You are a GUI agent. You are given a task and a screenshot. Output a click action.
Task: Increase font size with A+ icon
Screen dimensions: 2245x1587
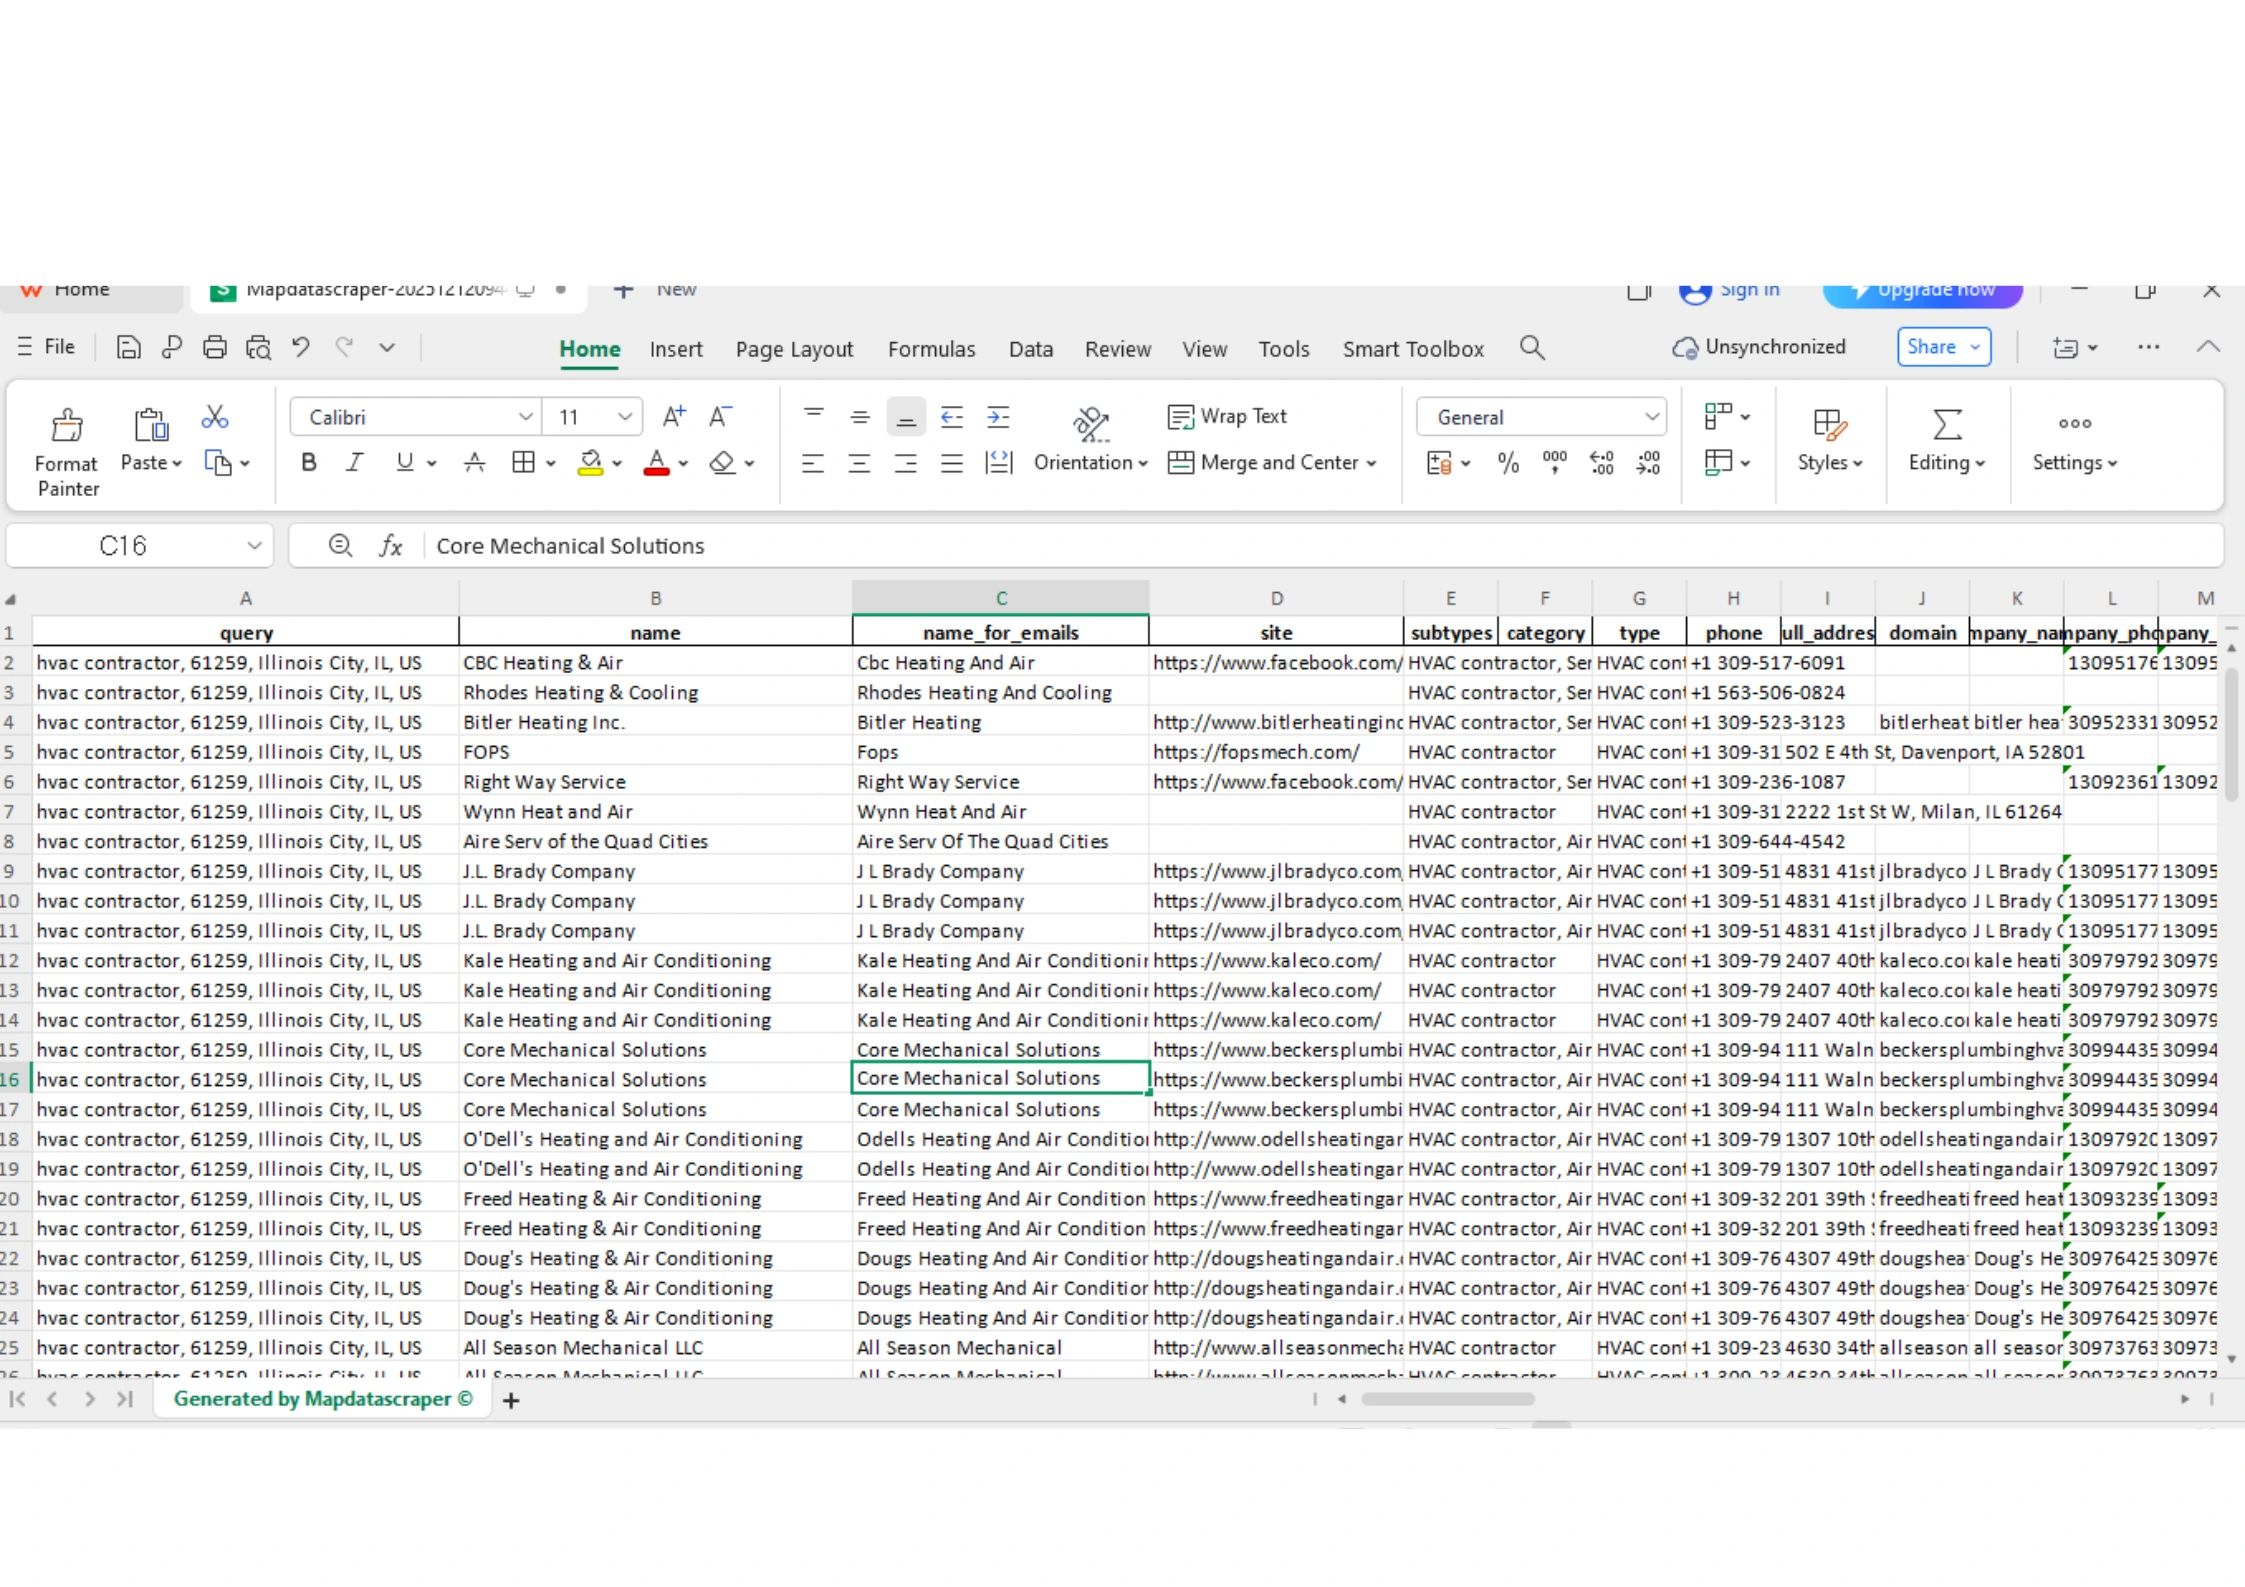pos(674,416)
